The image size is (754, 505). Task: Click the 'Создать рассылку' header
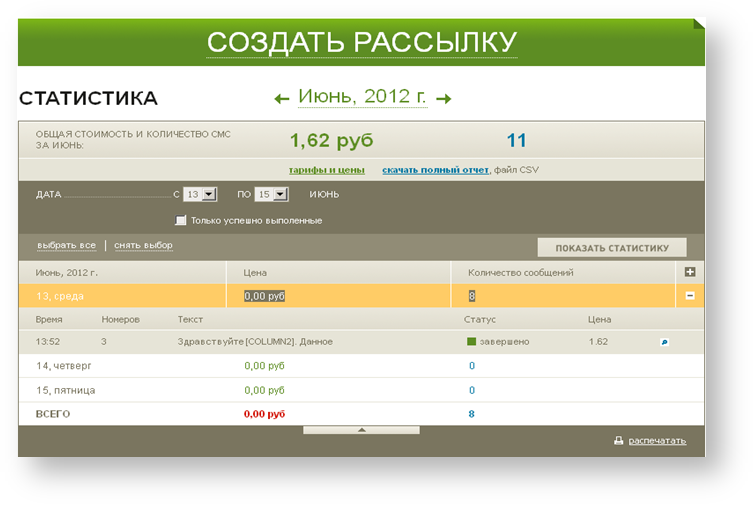(361, 42)
